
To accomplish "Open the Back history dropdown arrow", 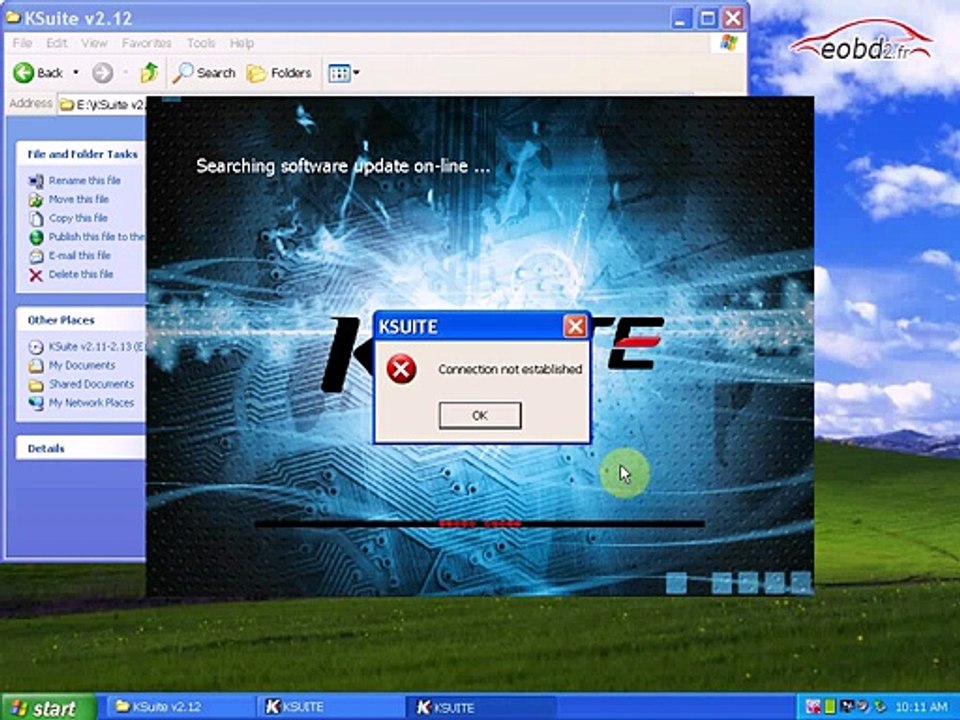I will [76, 73].
